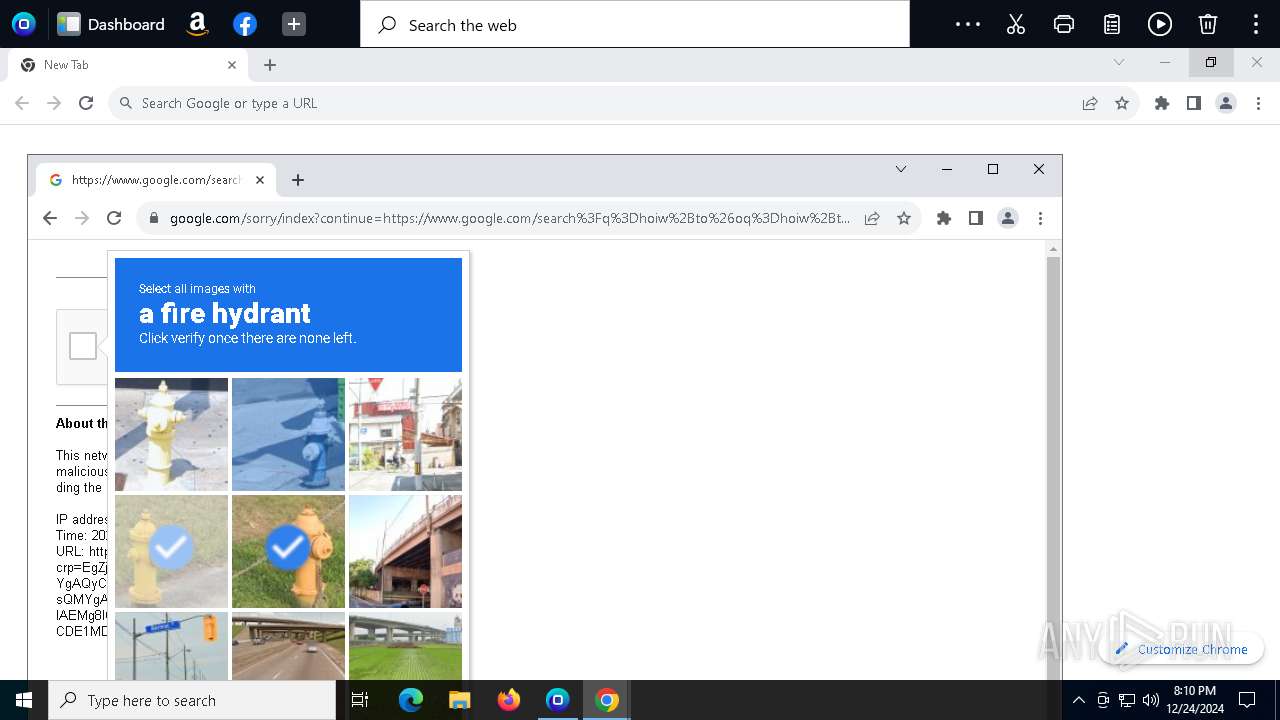Deselect the faded yellow hydrant tile
Screen dimensions: 1280x720
(x=171, y=551)
